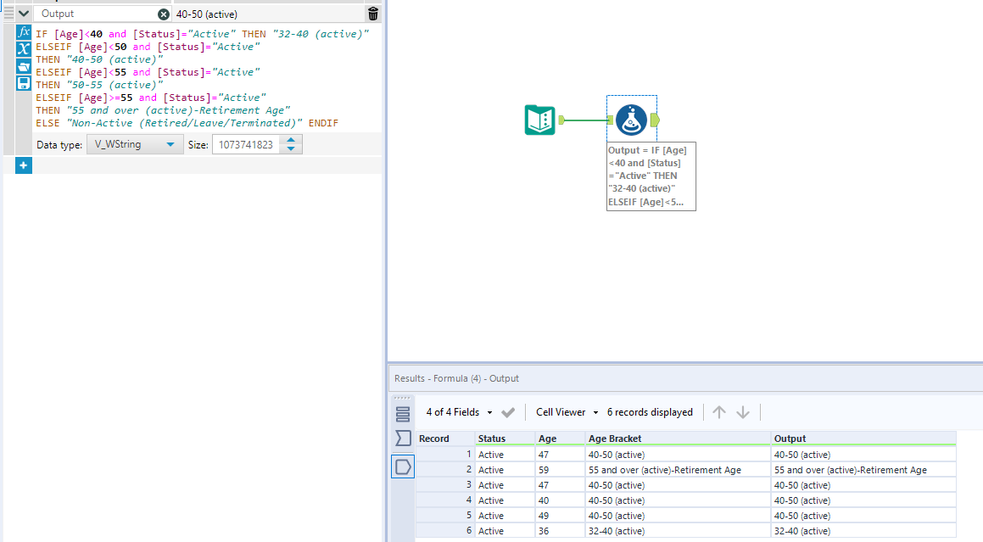Image resolution: width=983 pixels, height=542 pixels.
Task: Click the Output column header in results
Action: click(x=864, y=439)
